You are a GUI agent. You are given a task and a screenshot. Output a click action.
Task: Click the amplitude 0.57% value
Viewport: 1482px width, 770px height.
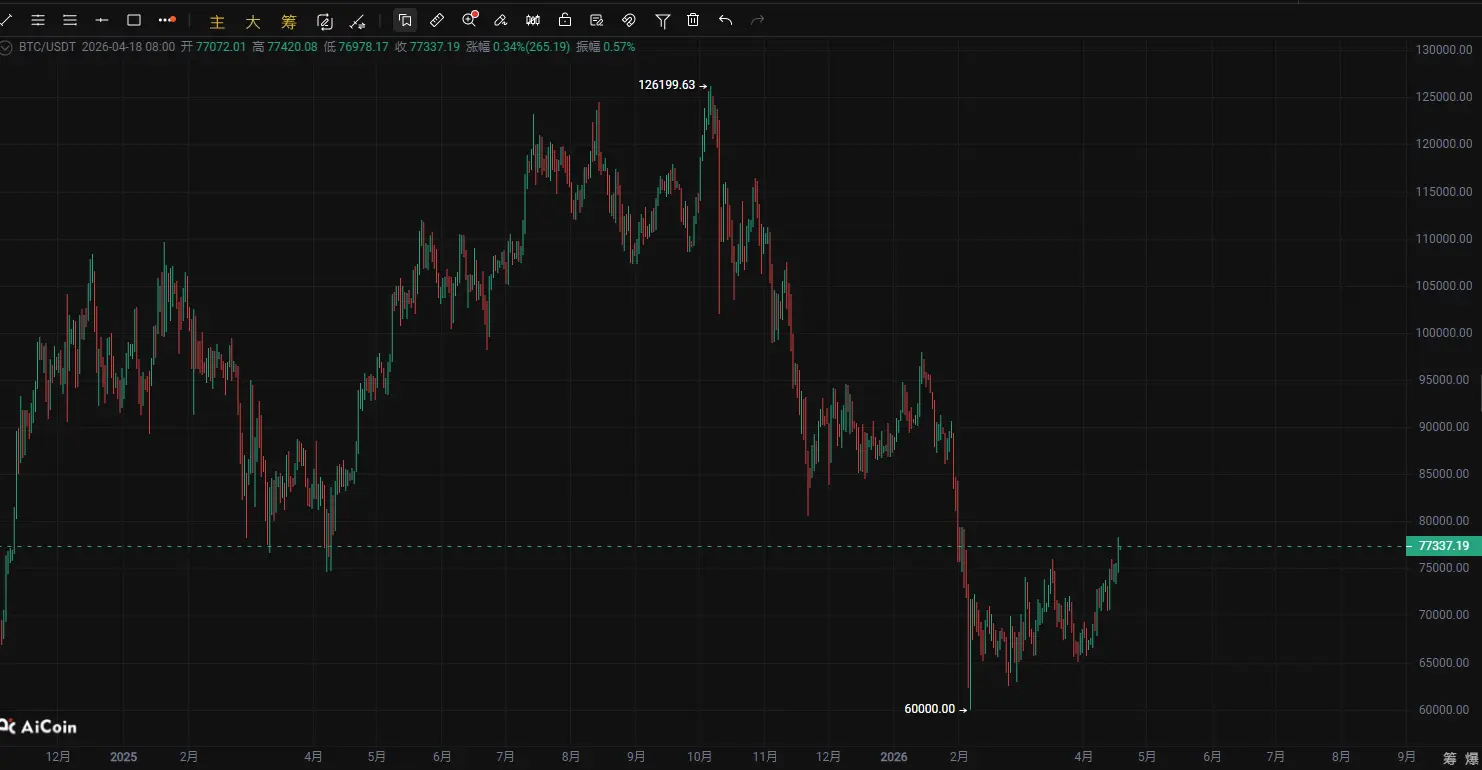tap(619, 47)
